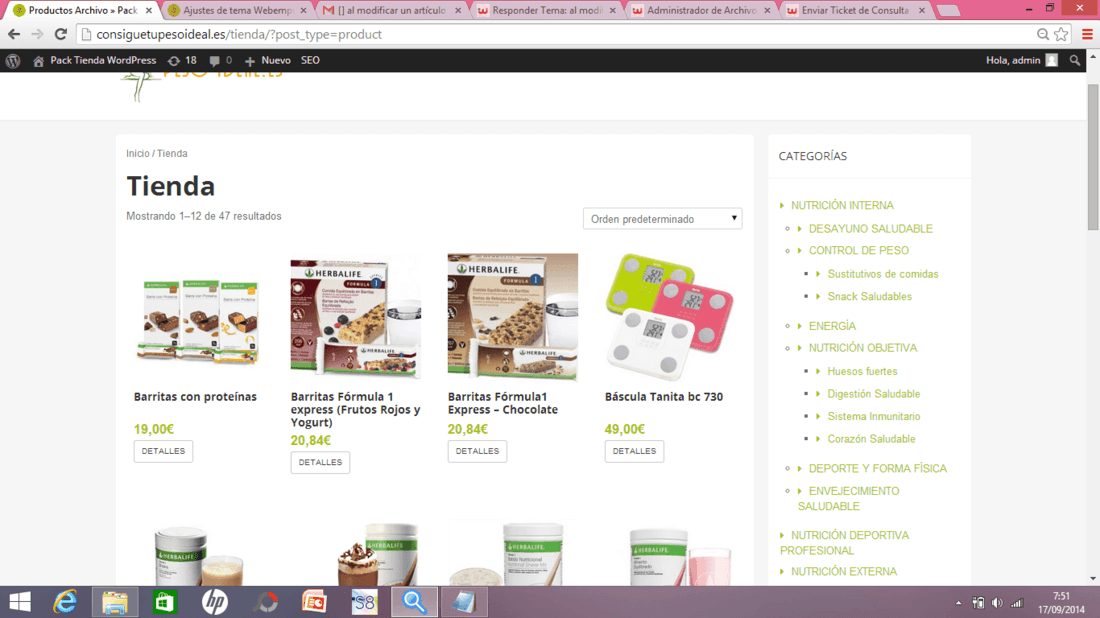
Task: Click the volume speaker icon in system tray
Action: (x=997, y=603)
